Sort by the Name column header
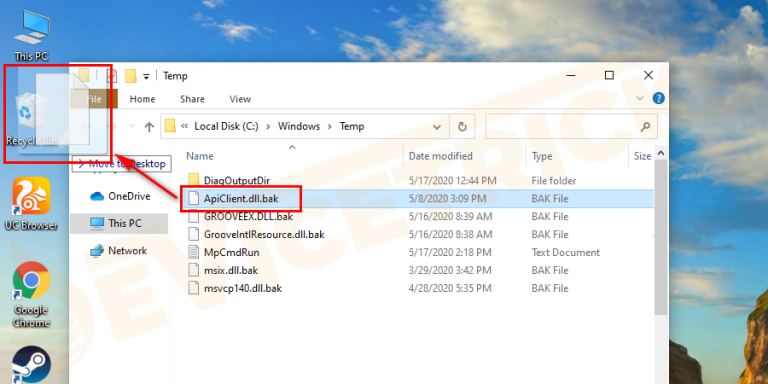This screenshot has height=384, width=768. (x=200, y=156)
